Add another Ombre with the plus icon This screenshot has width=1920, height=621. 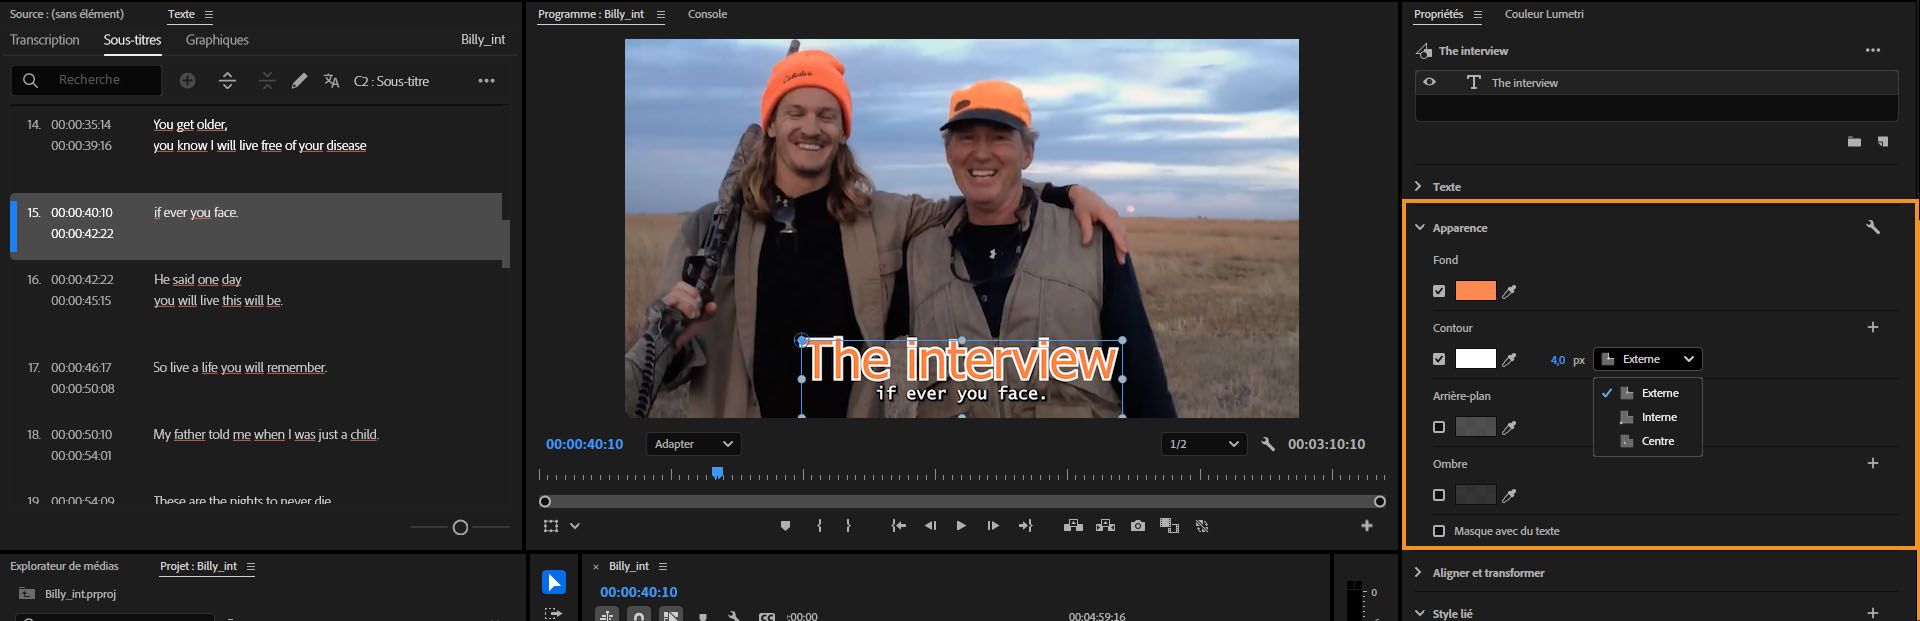(1873, 463)
